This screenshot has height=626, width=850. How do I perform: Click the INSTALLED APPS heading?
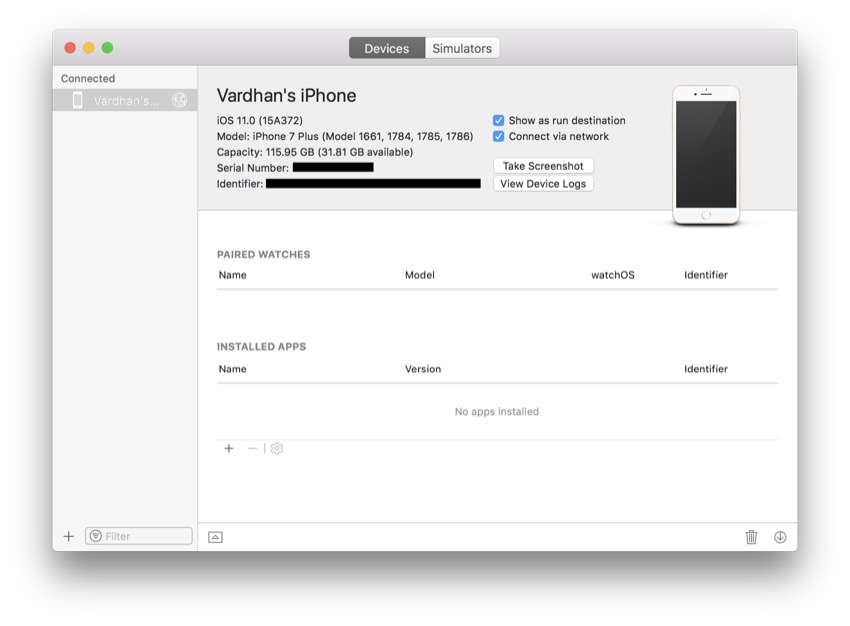pos(261,346)
